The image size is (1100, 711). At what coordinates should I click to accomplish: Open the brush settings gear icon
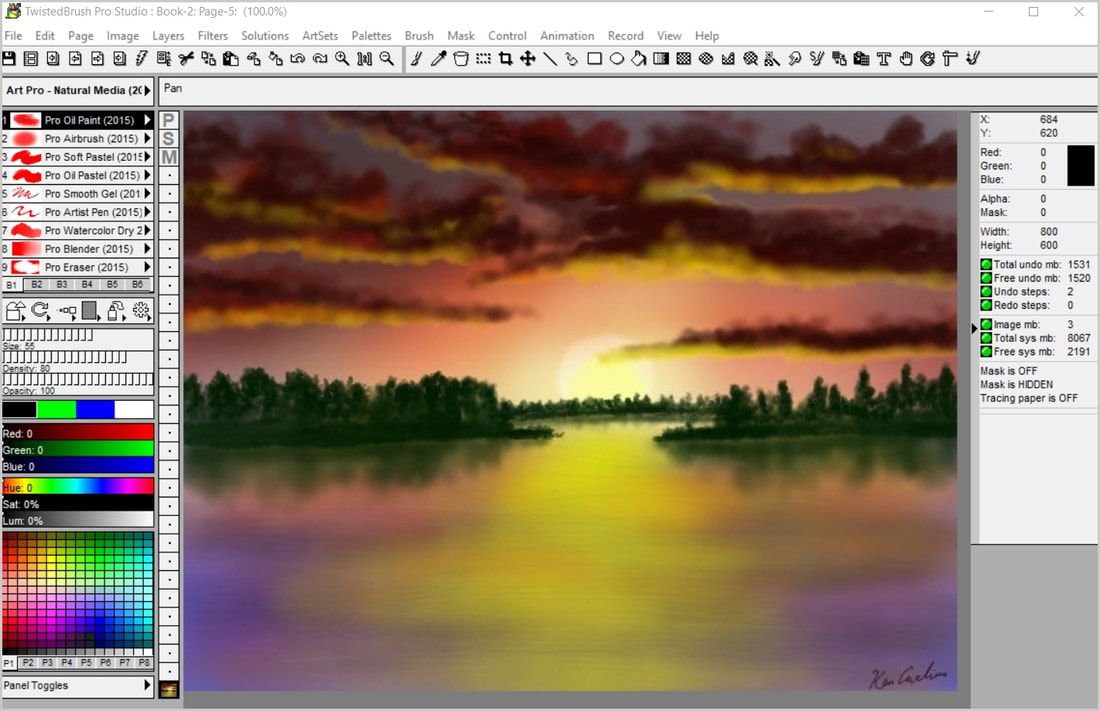(143, 311)
